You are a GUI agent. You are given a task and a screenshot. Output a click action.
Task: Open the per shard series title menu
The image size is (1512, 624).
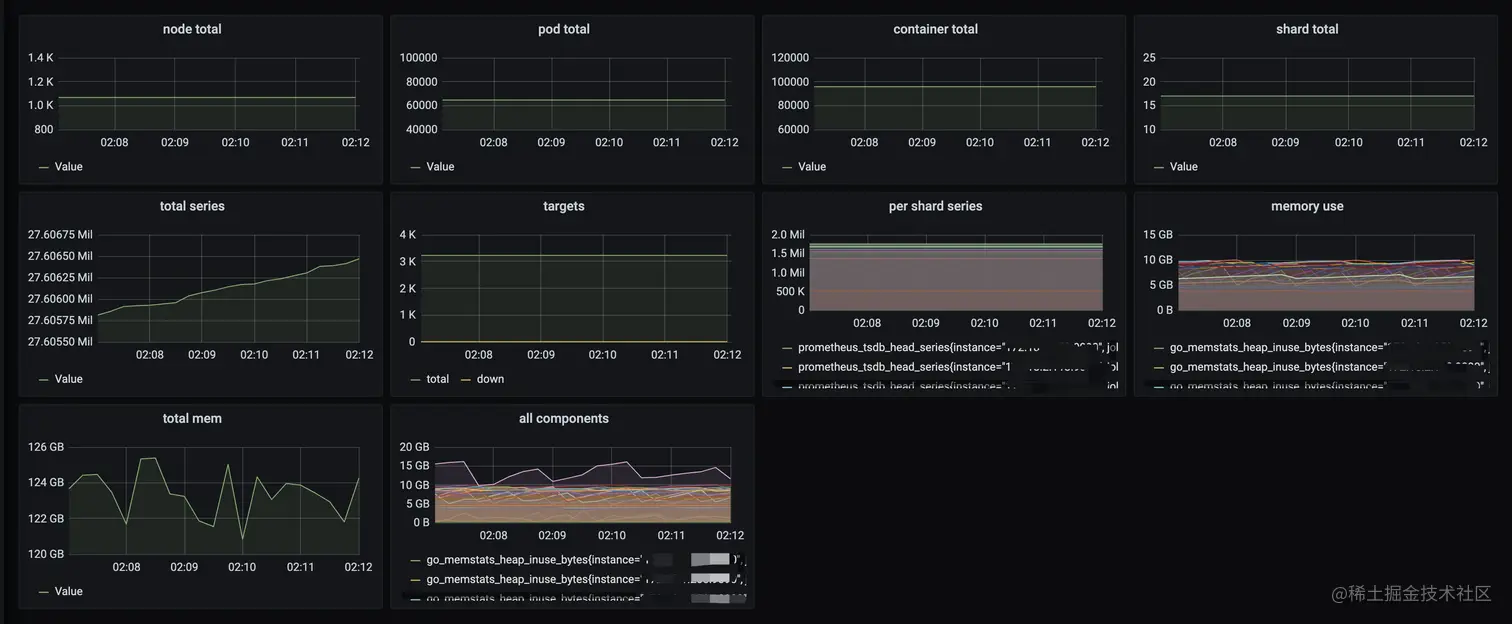coord(935,206)
